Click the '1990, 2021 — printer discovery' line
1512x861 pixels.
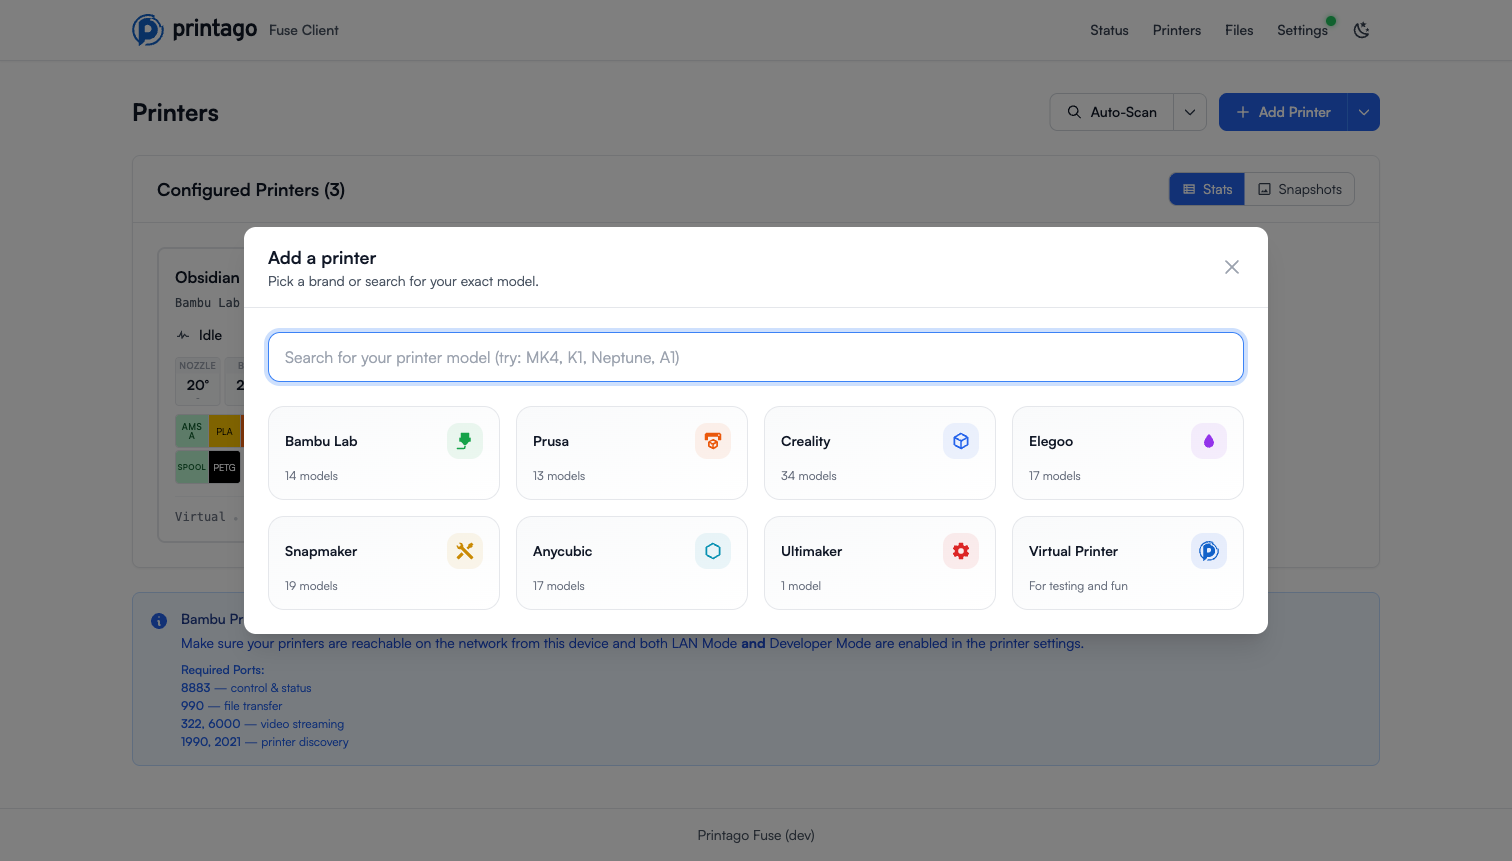tap(265, 742)
